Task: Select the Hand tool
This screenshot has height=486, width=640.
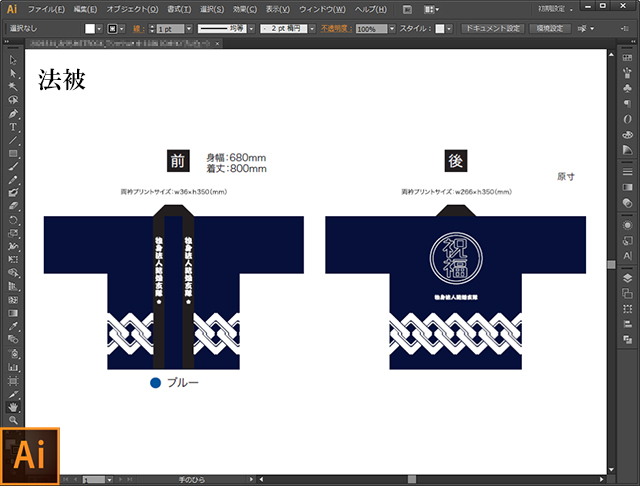Action: [13, 408]
